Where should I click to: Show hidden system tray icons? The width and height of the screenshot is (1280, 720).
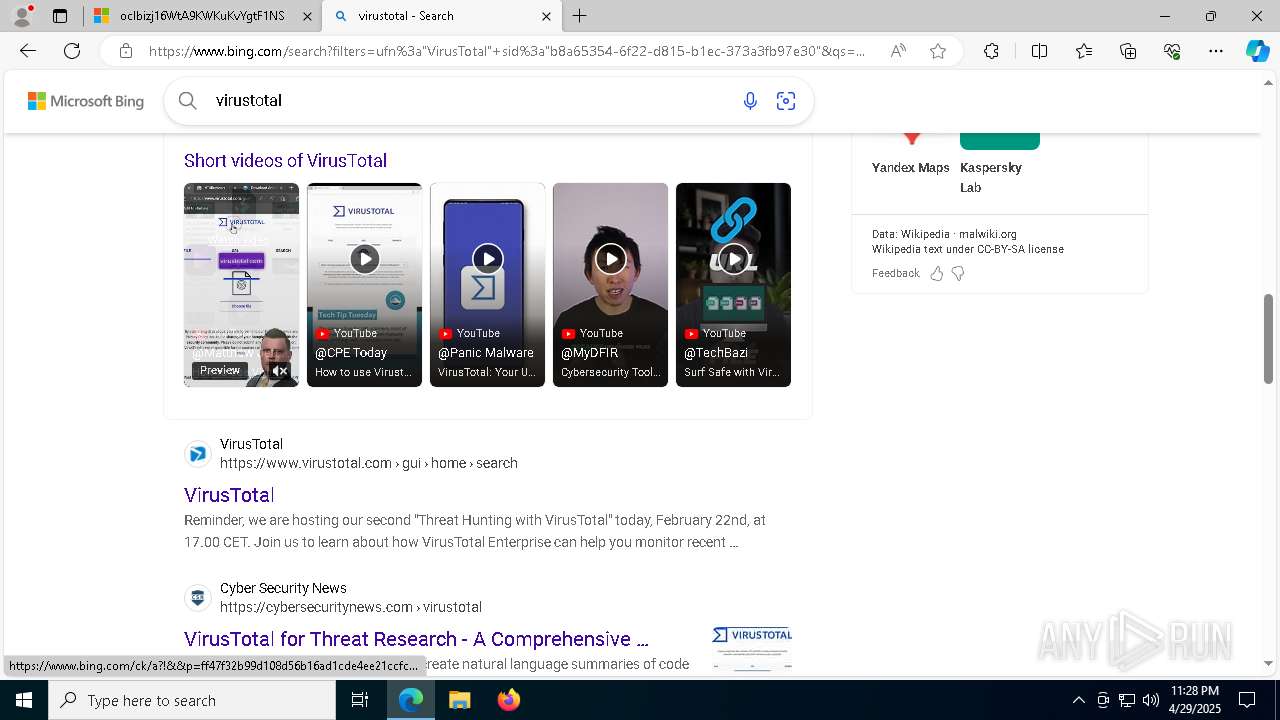(1078, 700)
